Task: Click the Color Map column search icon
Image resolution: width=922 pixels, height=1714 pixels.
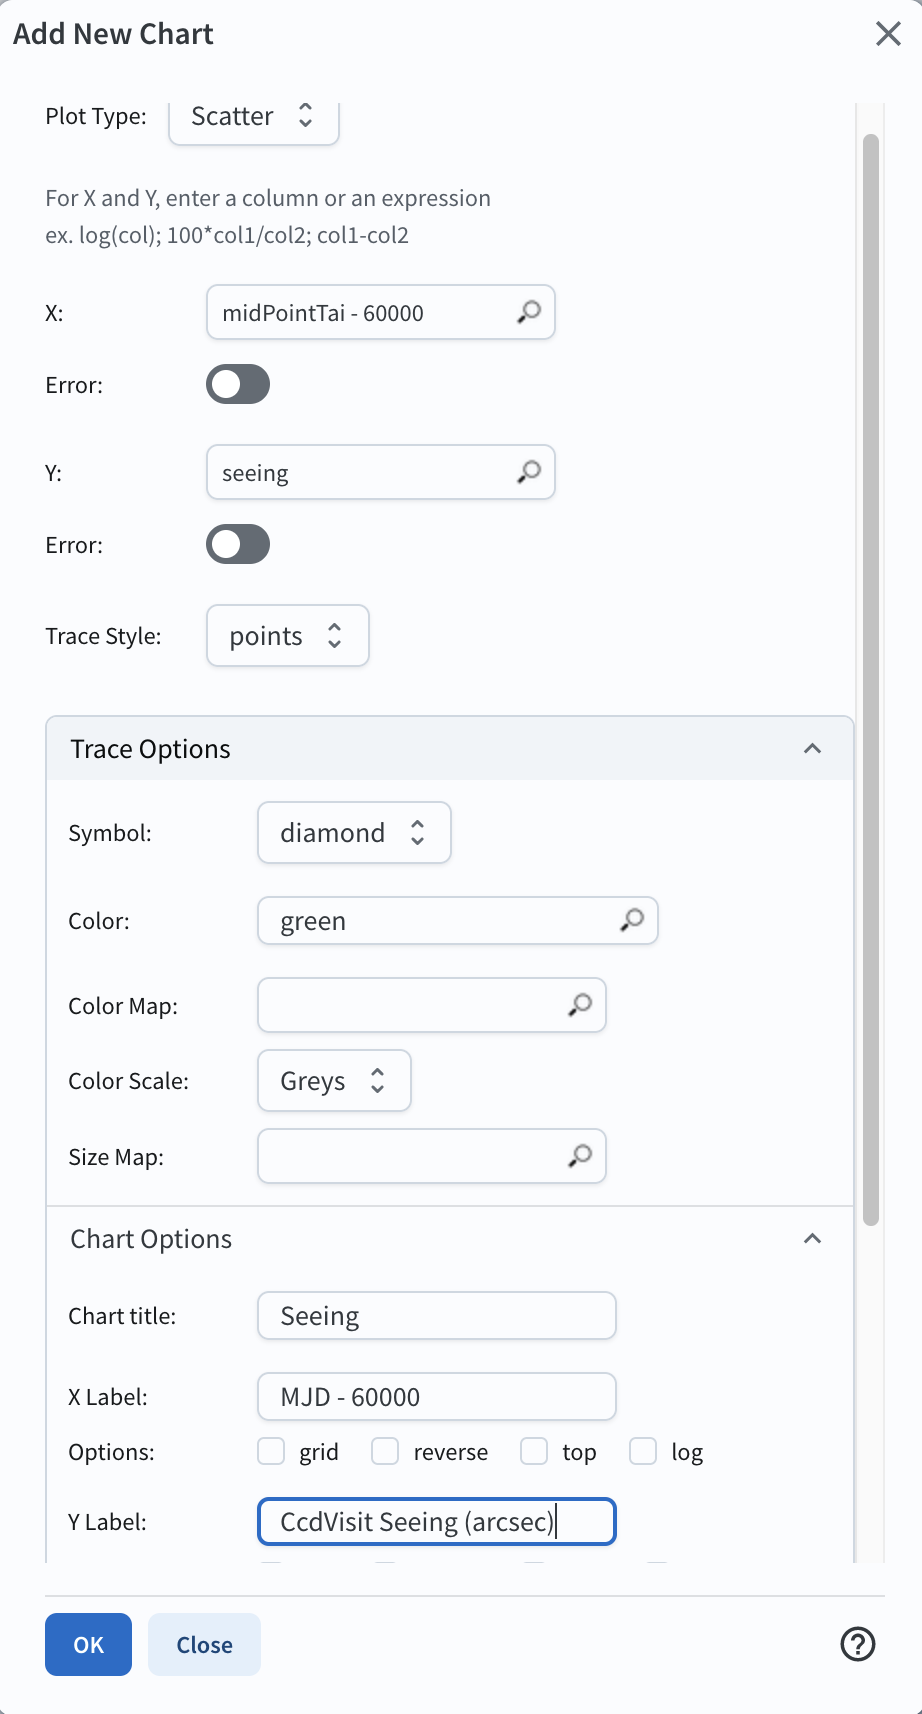Action: (x=580, y=1005)
